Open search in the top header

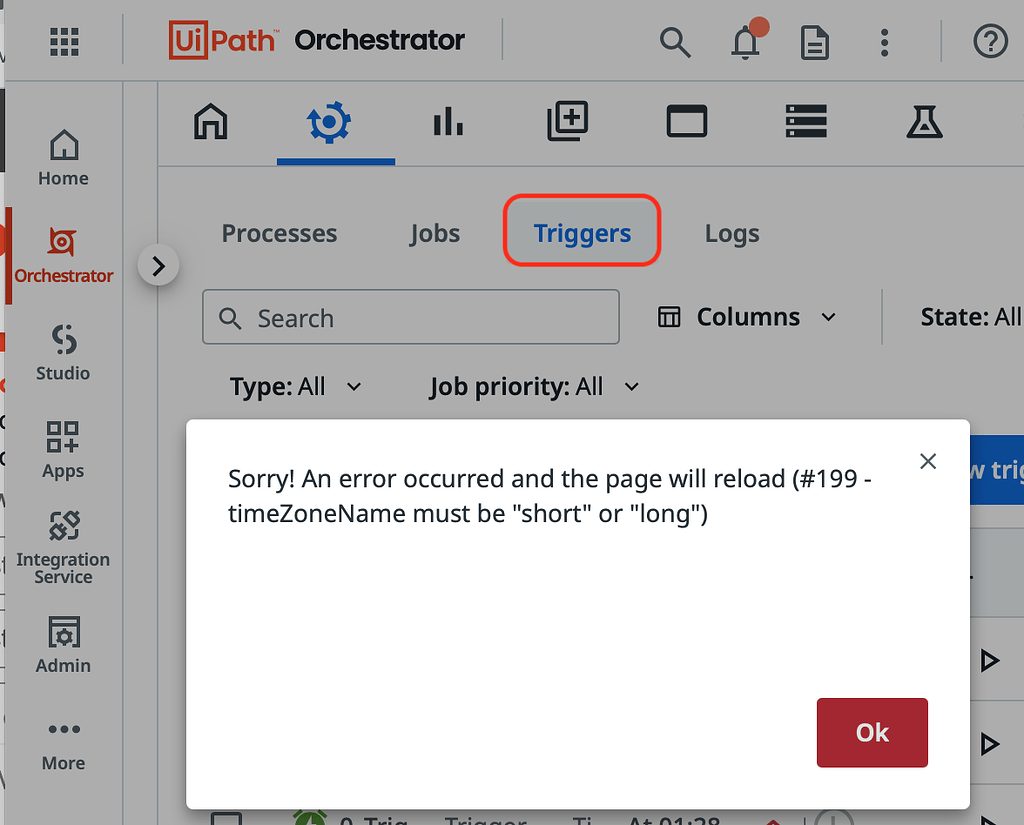coord(675,42)
